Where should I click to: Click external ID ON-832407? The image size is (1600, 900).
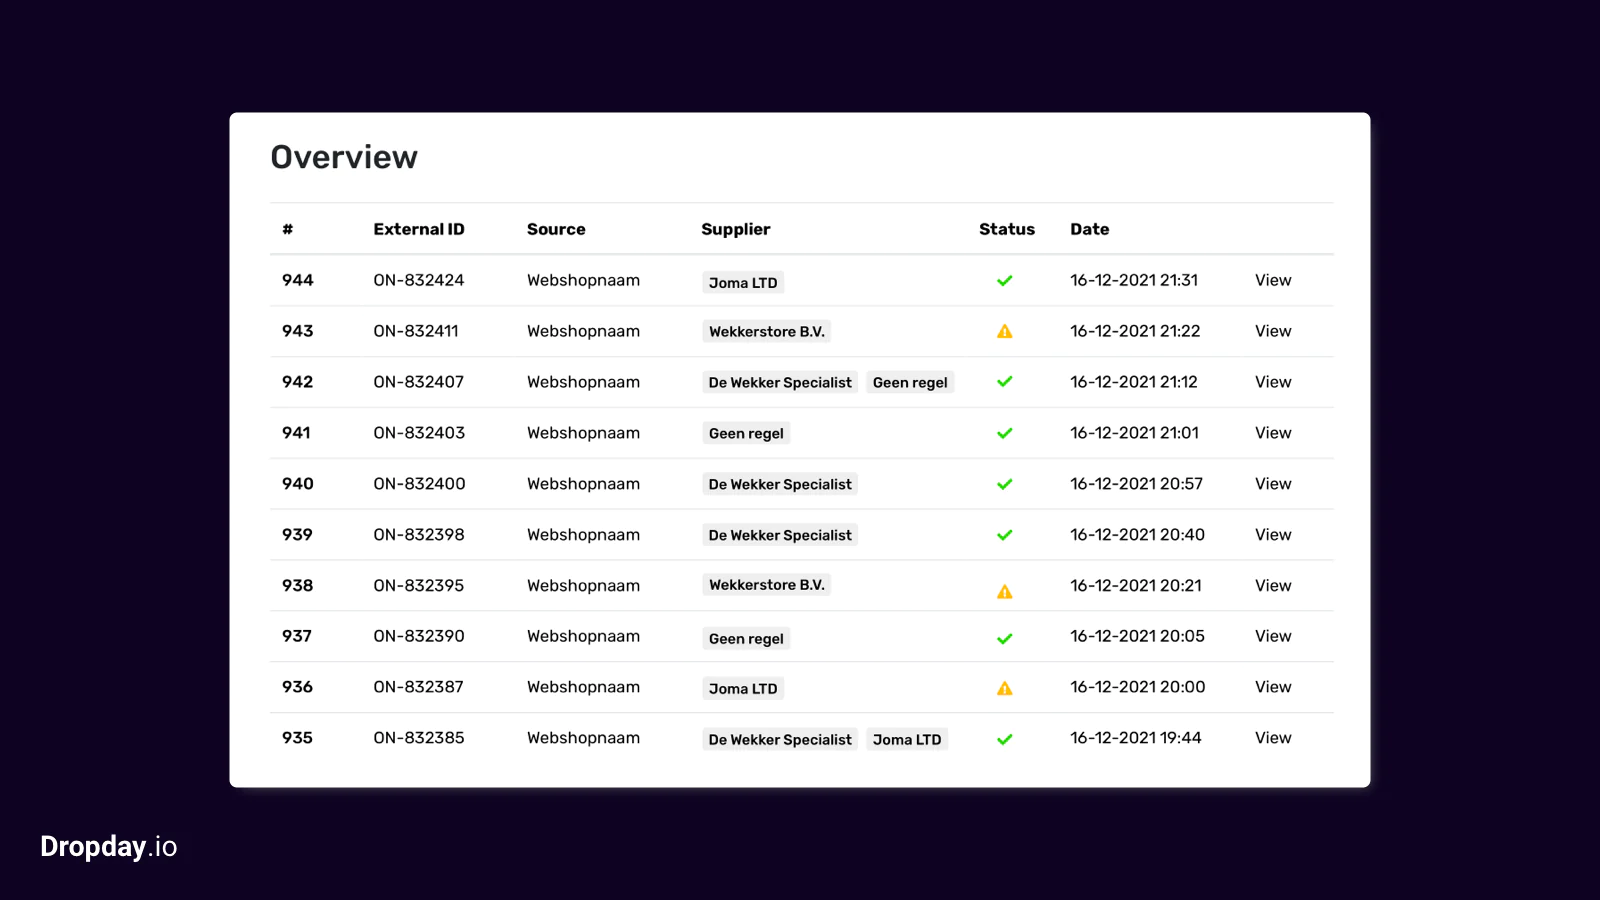[x=419, y=382]
